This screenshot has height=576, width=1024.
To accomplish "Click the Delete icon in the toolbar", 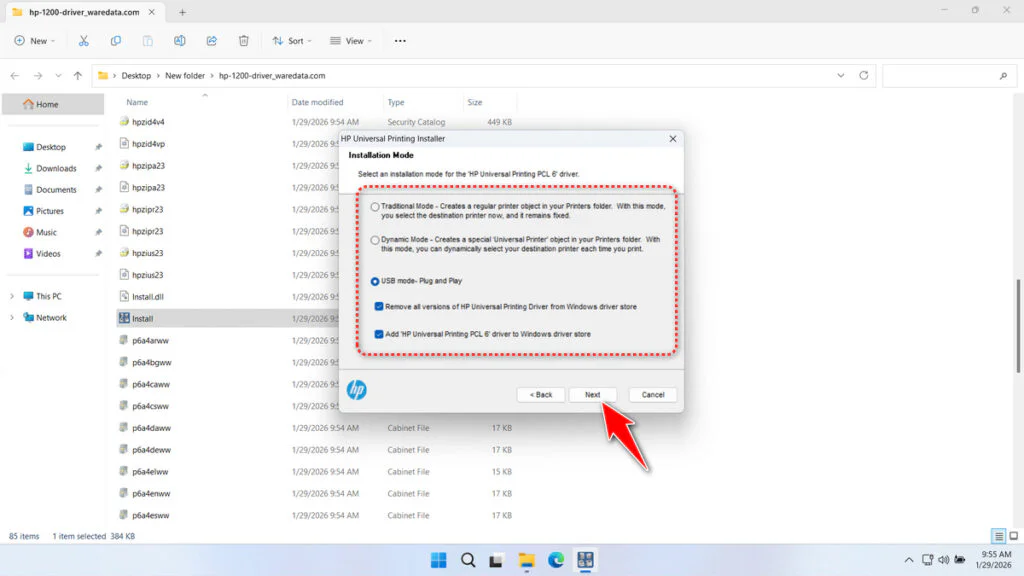I will pyautogui.click(x=243, y=41).
